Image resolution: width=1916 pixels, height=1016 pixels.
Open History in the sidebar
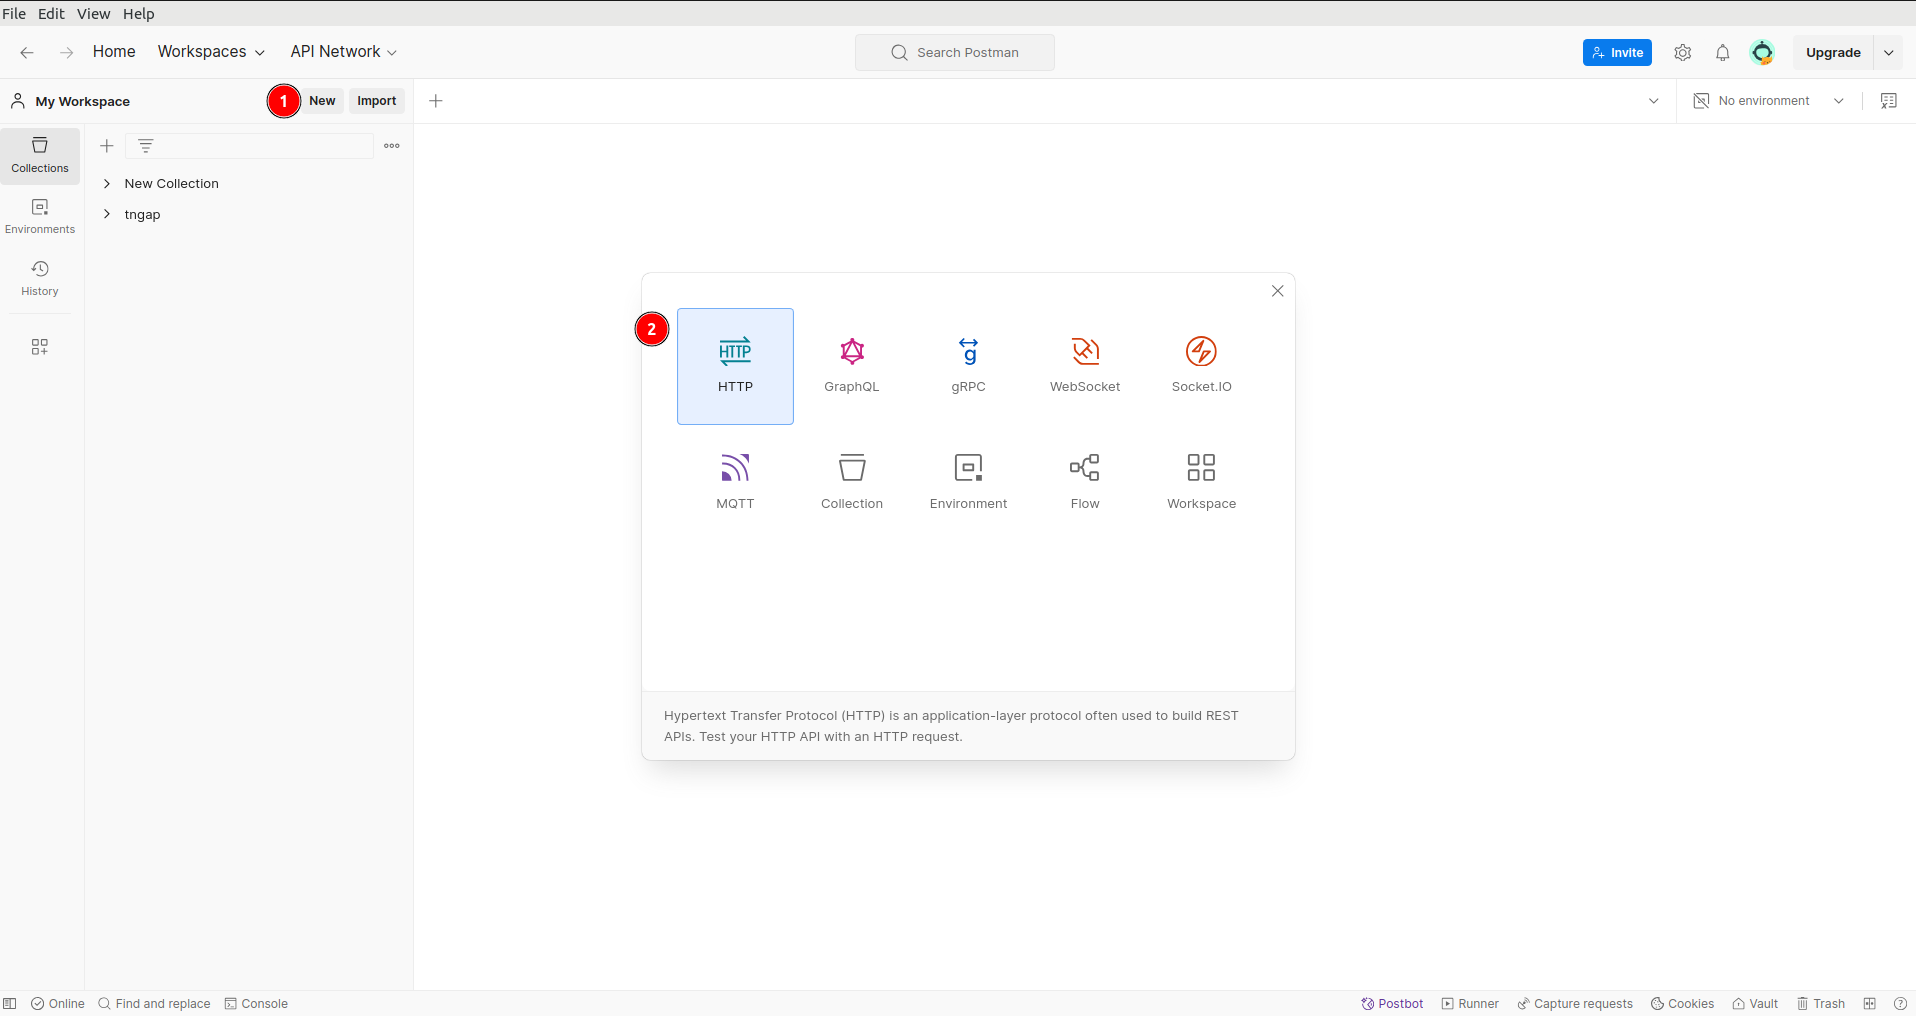(40, 279)
